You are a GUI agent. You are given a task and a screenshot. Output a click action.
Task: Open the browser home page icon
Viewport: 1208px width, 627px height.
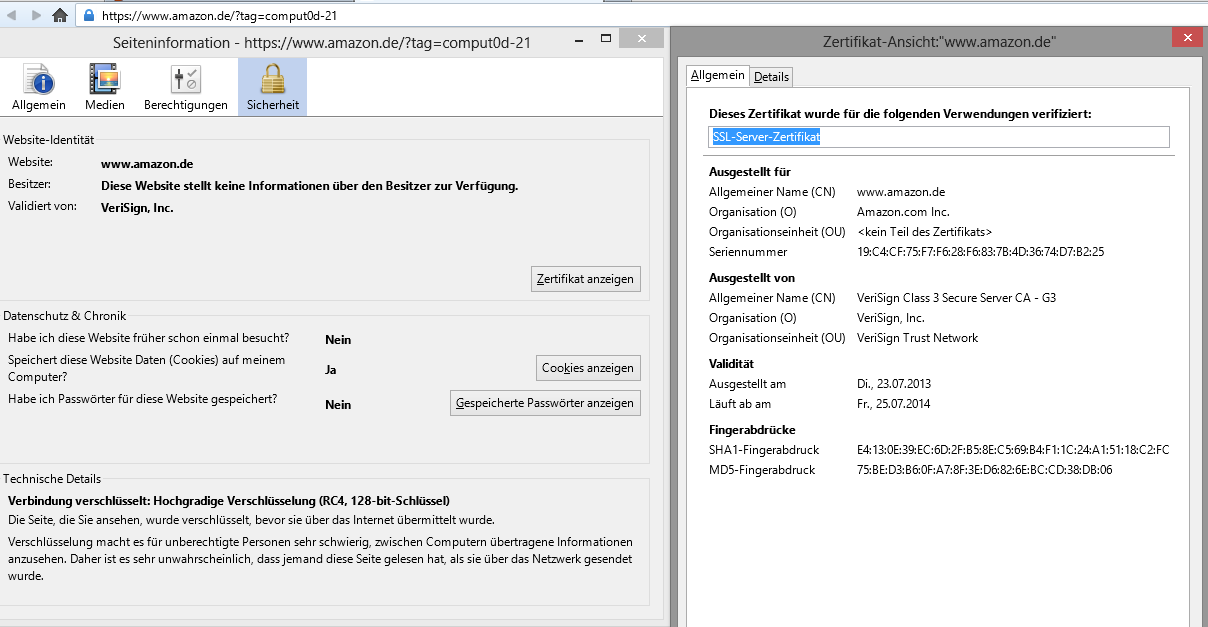60,15
